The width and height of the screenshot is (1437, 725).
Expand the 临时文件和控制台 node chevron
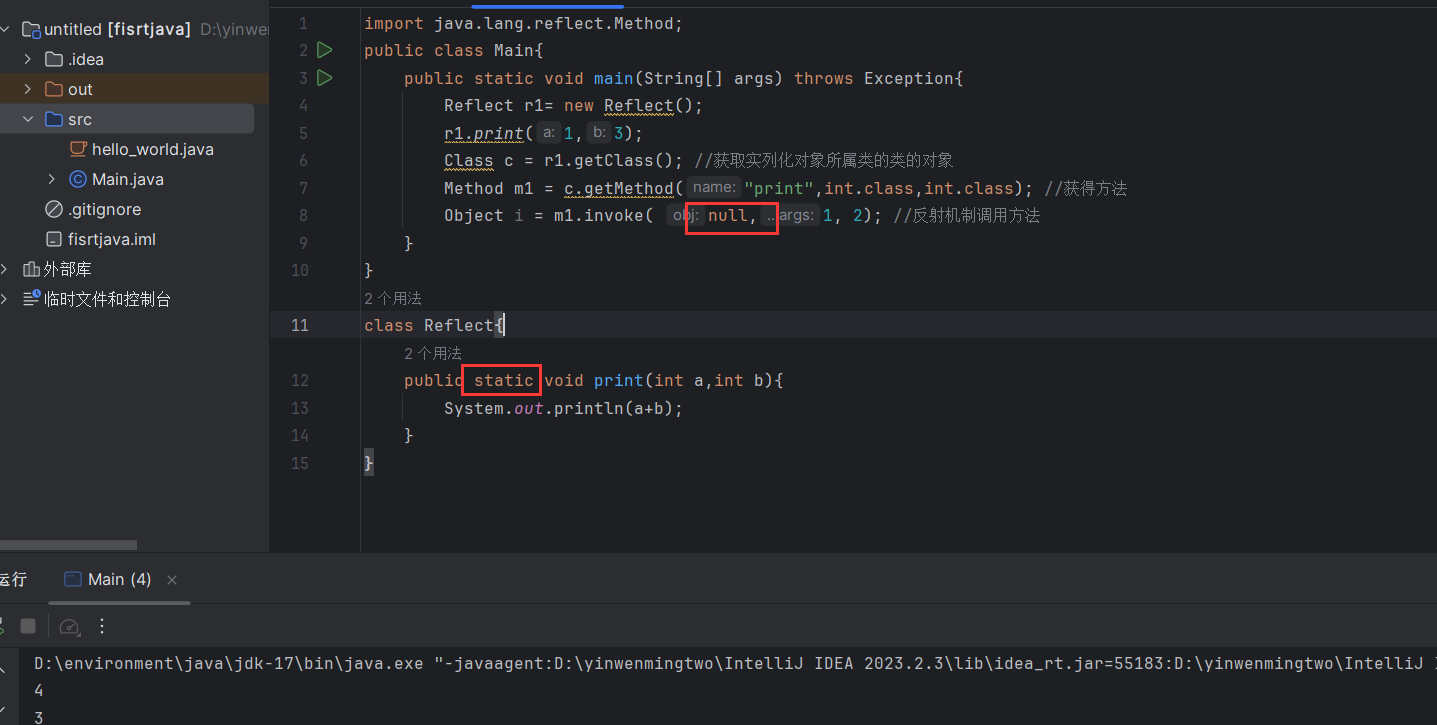pyautogui.click(x=6, y=299)
